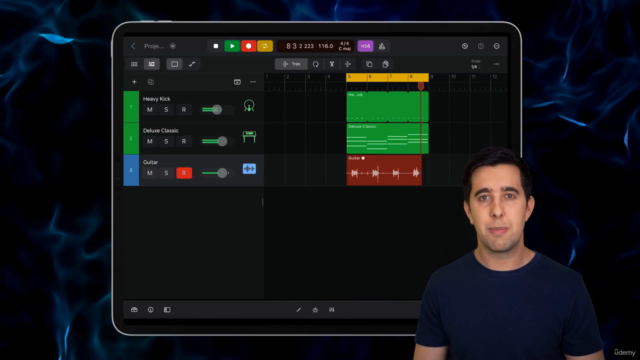Viewport: 640px width, 360px height.
Task: Select the Move tool with arrows
Action: [348, 64]
